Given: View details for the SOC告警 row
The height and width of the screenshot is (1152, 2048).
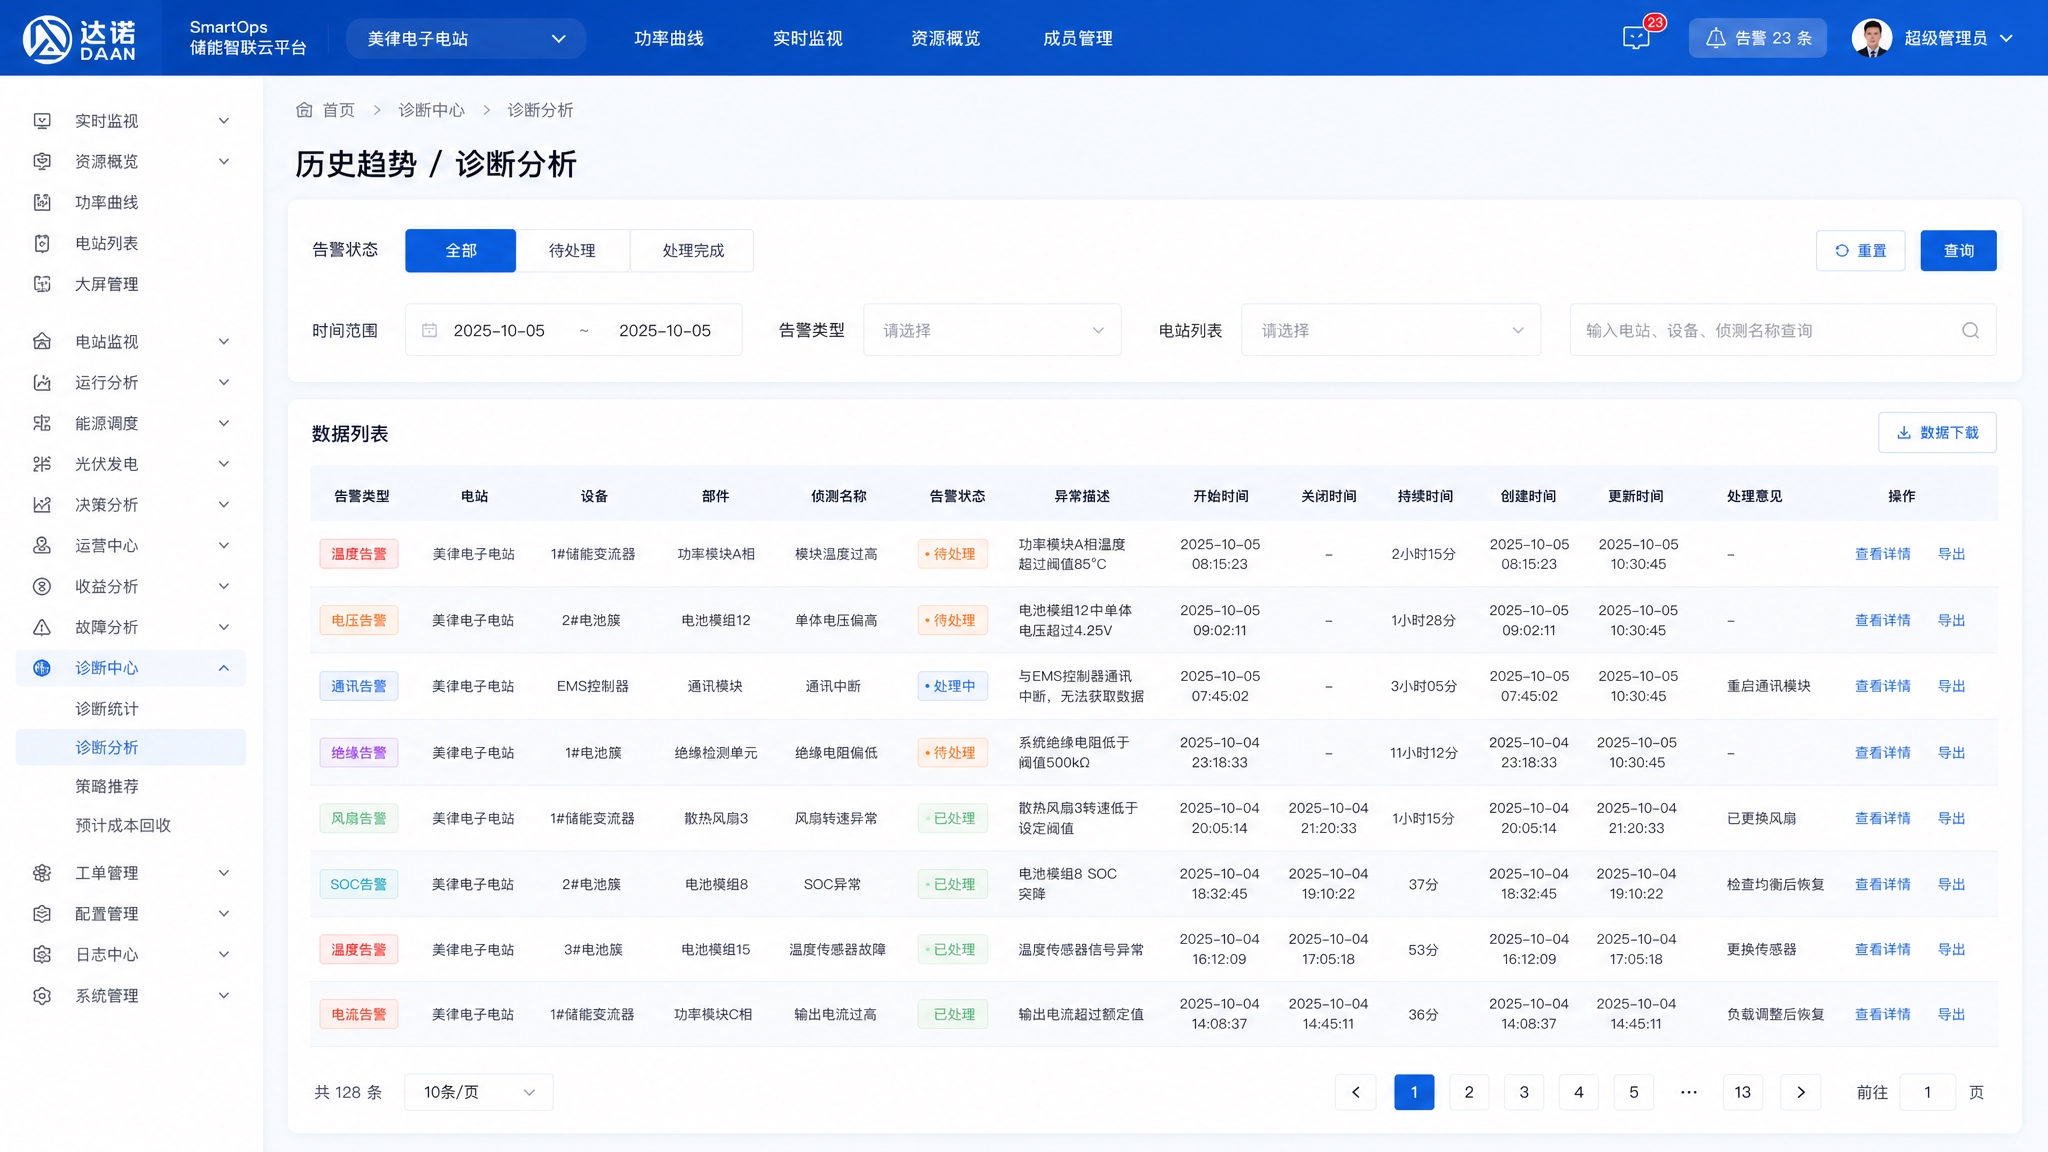Looking at the screenshot, I should click(1883, 885).
